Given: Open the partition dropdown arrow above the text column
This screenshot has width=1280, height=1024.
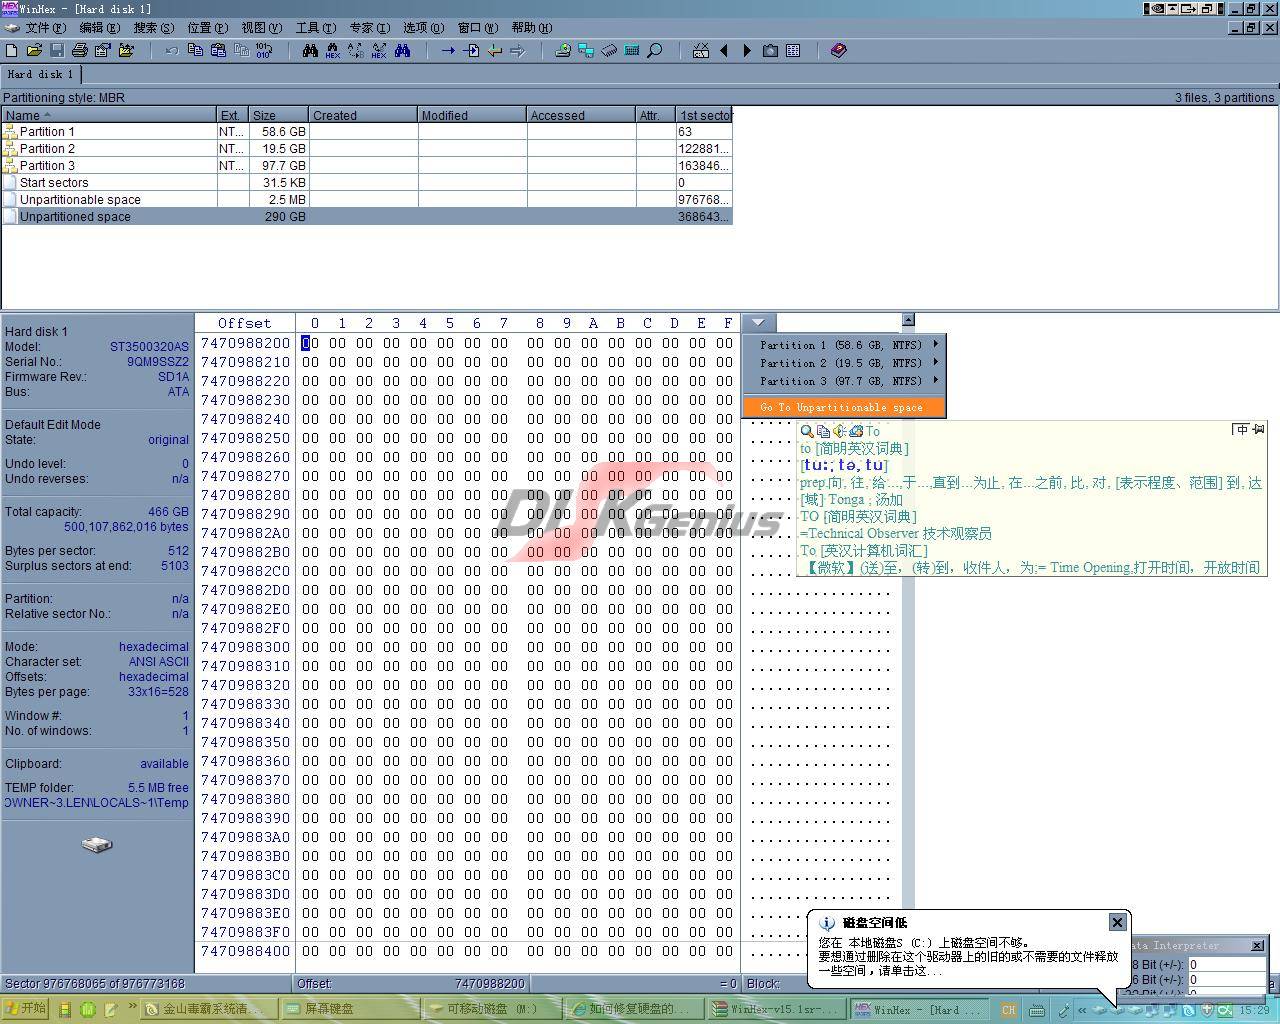Looking at the screenshot, I should (758, 323).
